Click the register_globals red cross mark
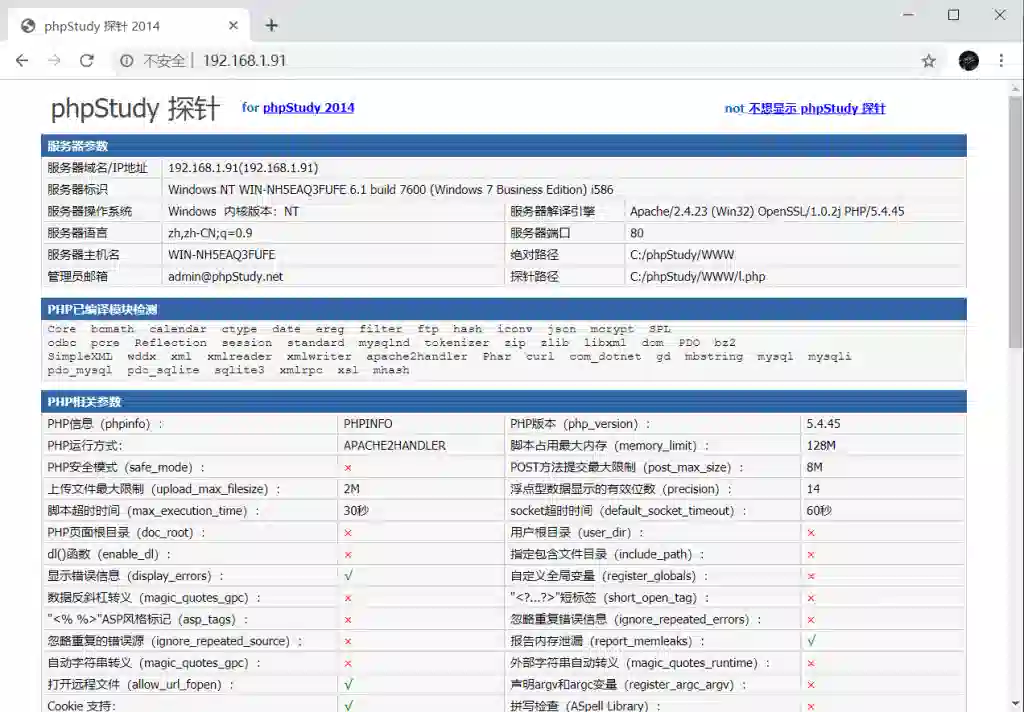 pos(811,576)
